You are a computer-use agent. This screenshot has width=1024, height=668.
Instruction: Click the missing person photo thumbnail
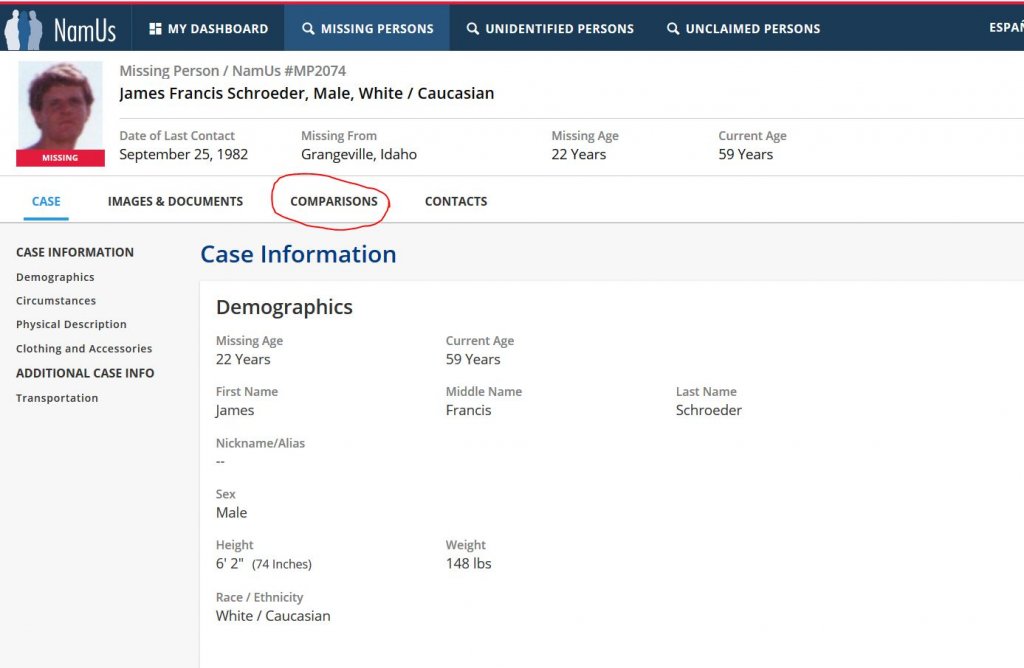(x=60, y=107)
